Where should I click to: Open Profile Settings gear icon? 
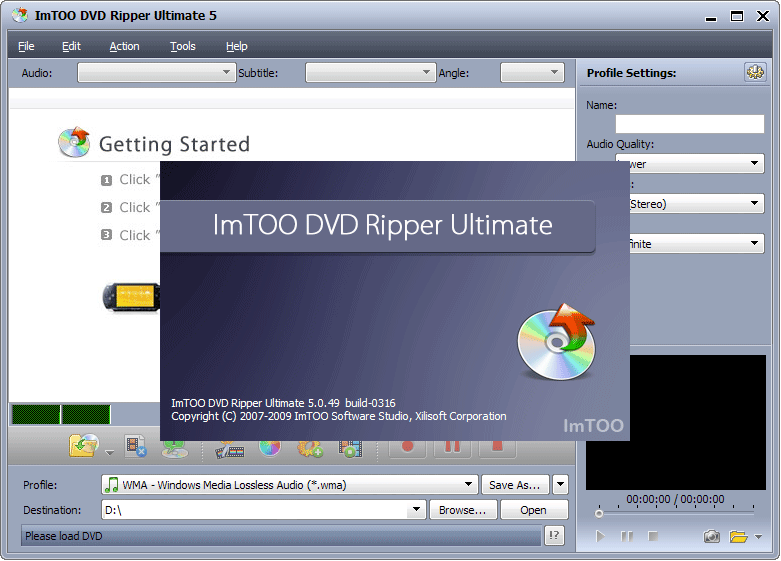[755, 72]
